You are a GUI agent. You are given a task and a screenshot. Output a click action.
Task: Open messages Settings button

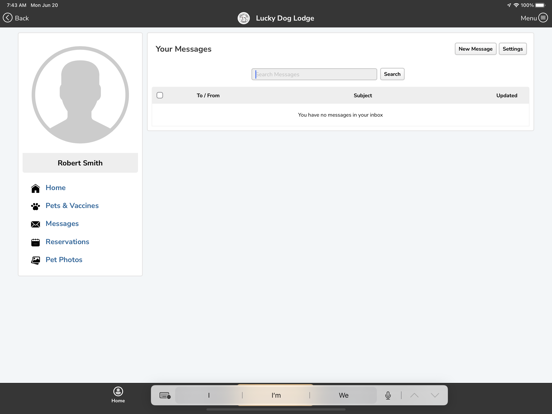(513, 49)
